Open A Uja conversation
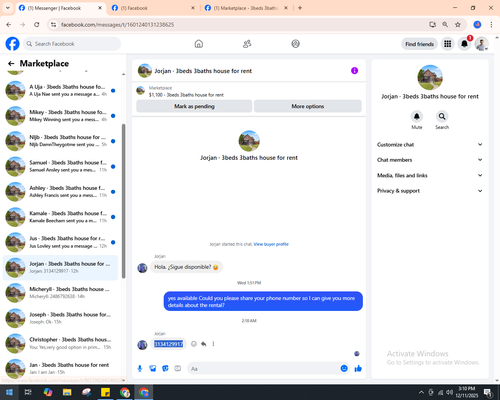500x400 pixels. click(60, 90)
